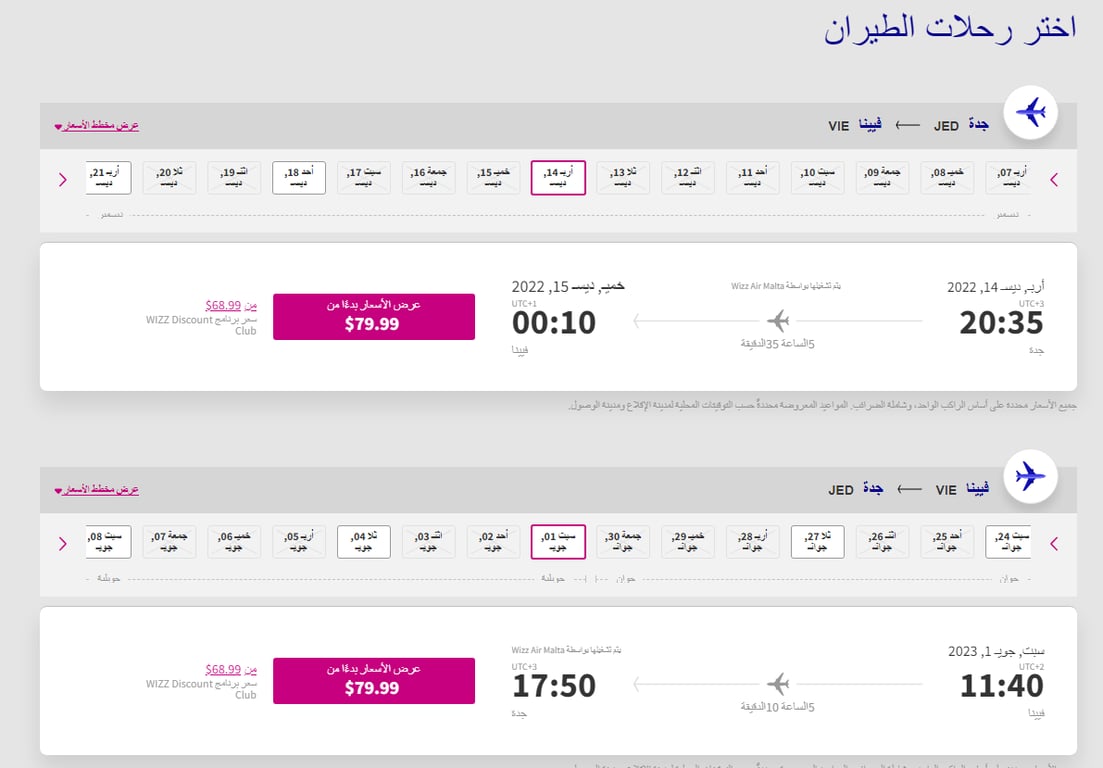Click the gray plane on the 11:40 flight line
The image size is (1103, 768).
(778, 684)
